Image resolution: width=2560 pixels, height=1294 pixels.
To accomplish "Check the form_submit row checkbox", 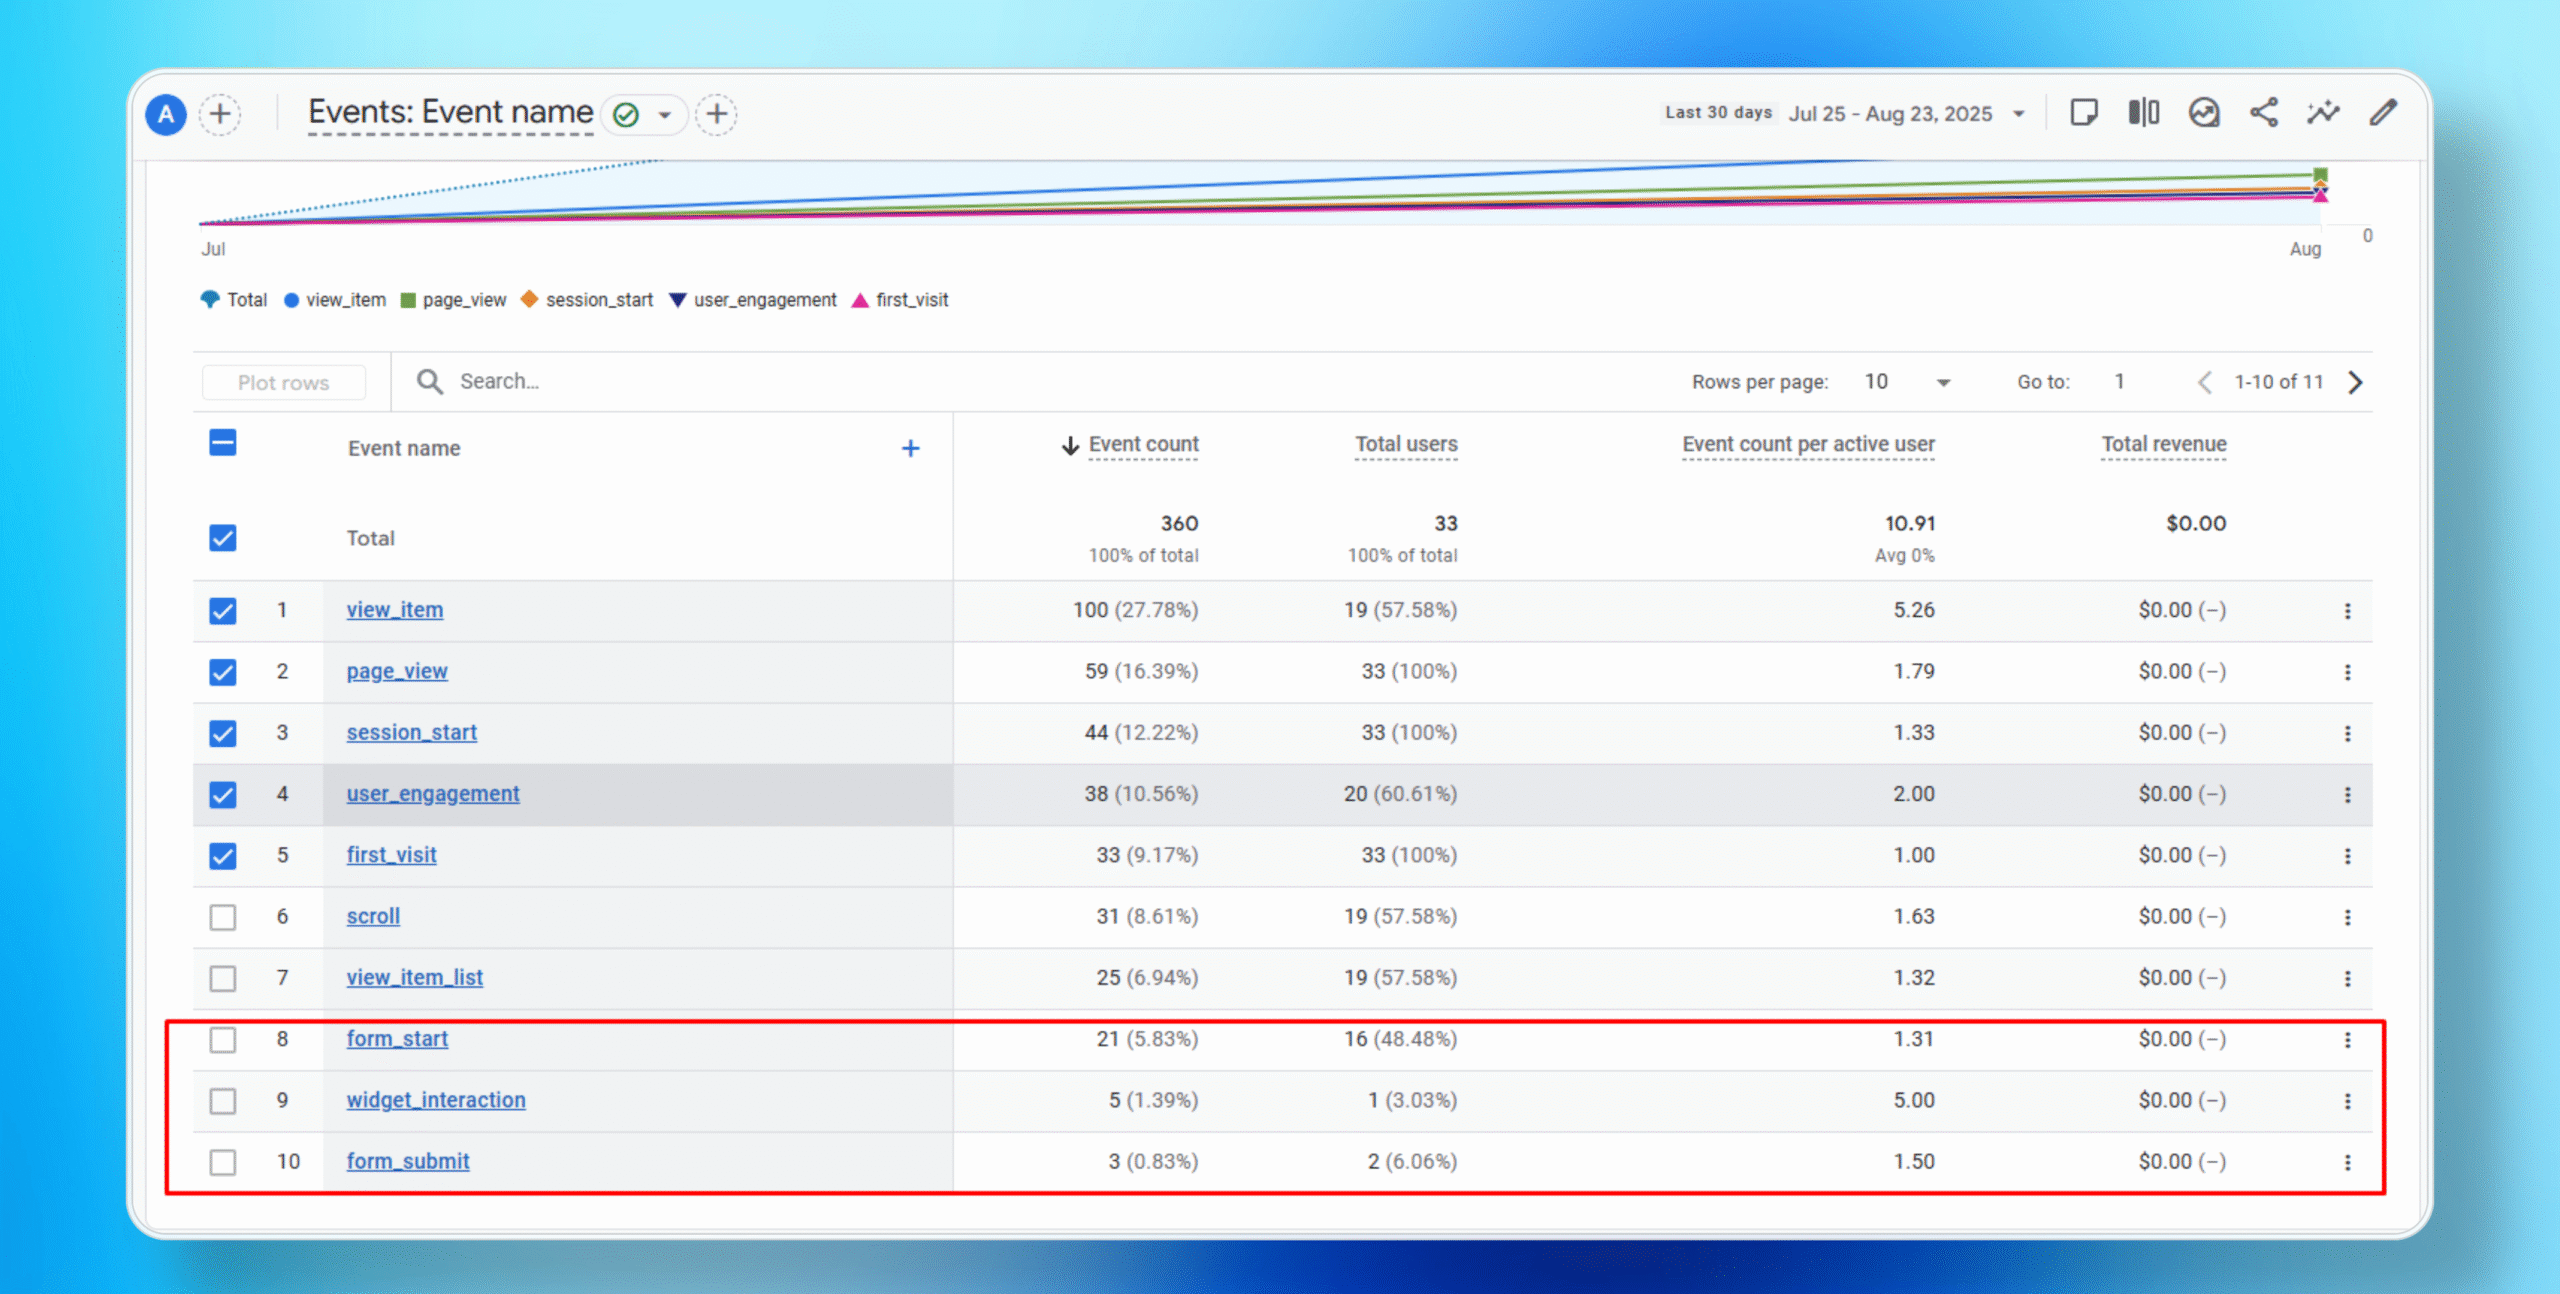I will [x=223, y=1162].
